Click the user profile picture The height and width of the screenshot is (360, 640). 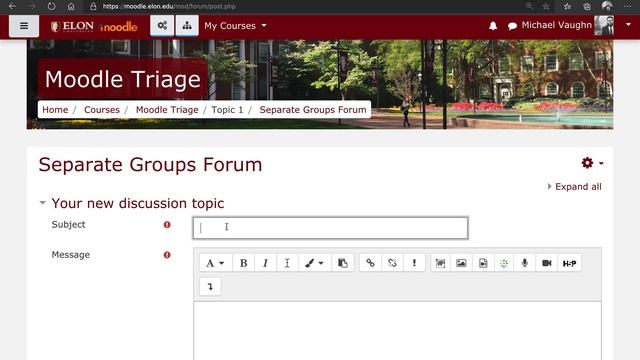point(604,25)
